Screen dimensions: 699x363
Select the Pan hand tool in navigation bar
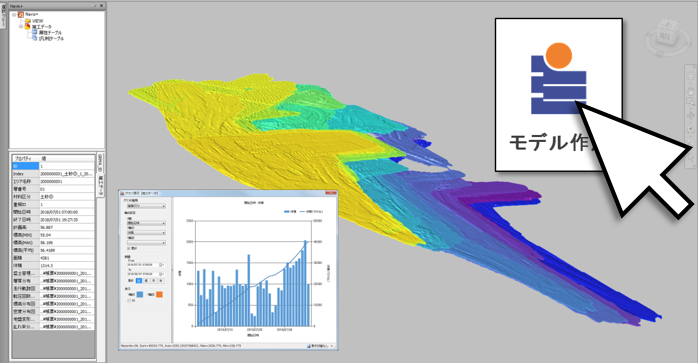coord(691,91)
